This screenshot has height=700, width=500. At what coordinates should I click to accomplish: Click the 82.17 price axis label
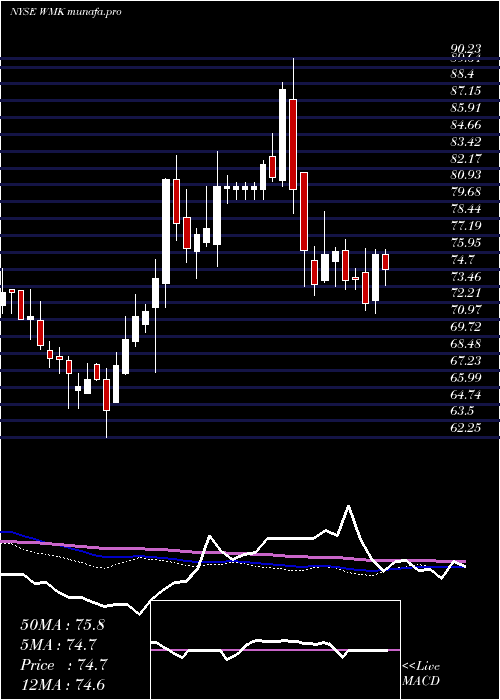[466, 158]
